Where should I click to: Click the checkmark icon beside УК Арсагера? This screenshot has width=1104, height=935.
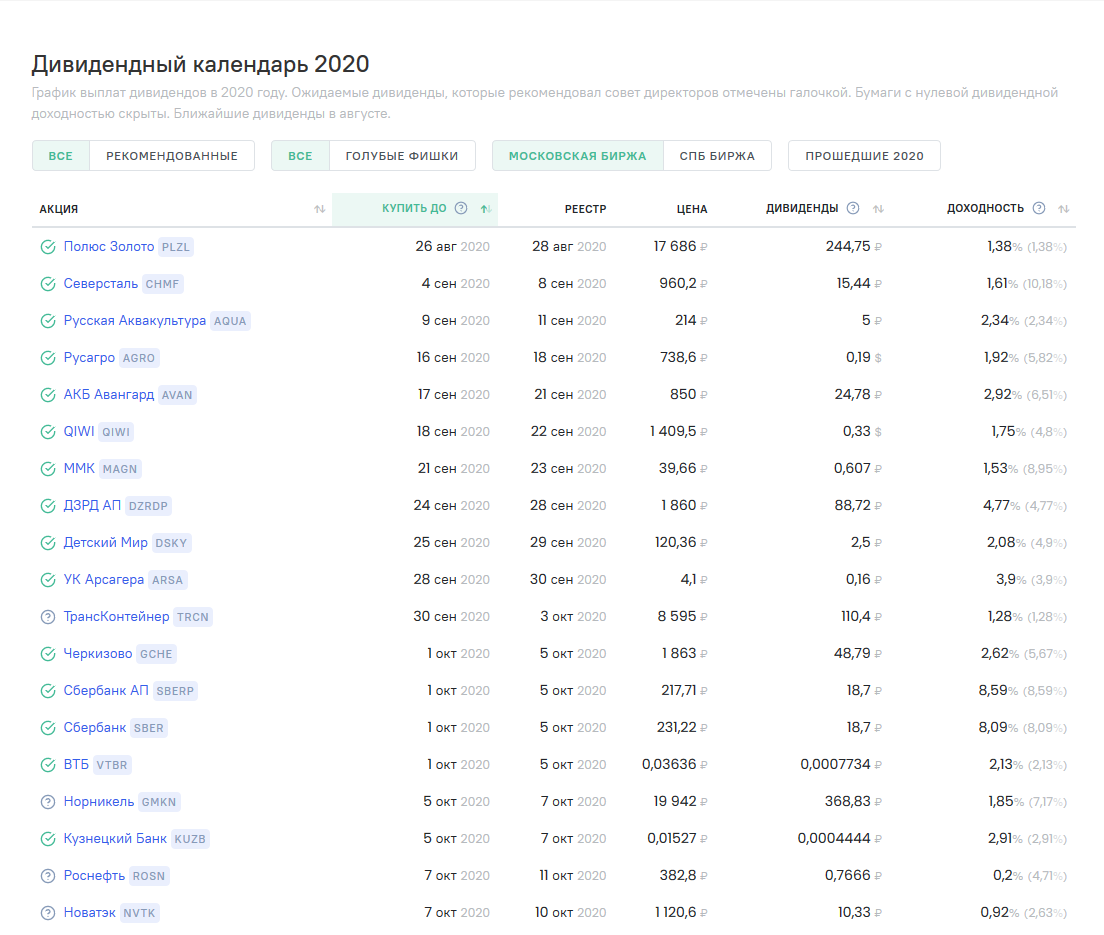[48, 580]
